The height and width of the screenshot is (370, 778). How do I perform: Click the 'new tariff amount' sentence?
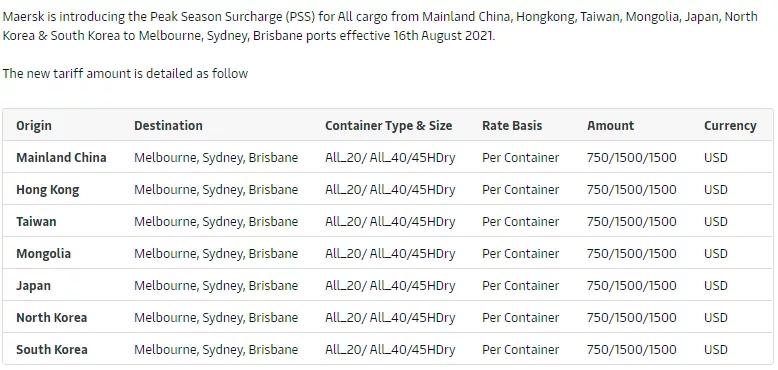(x=125, y=74)
